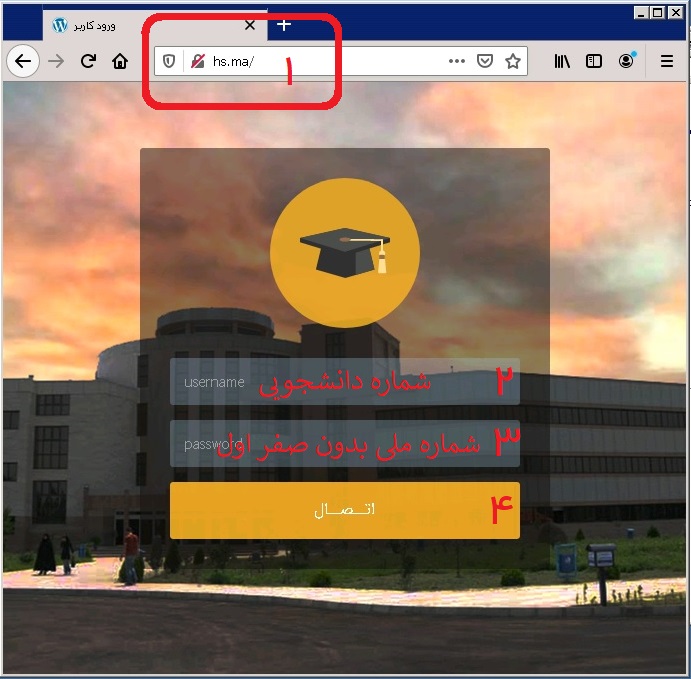Click the password input field
This screenshot has width=691, height=679.
344,443
